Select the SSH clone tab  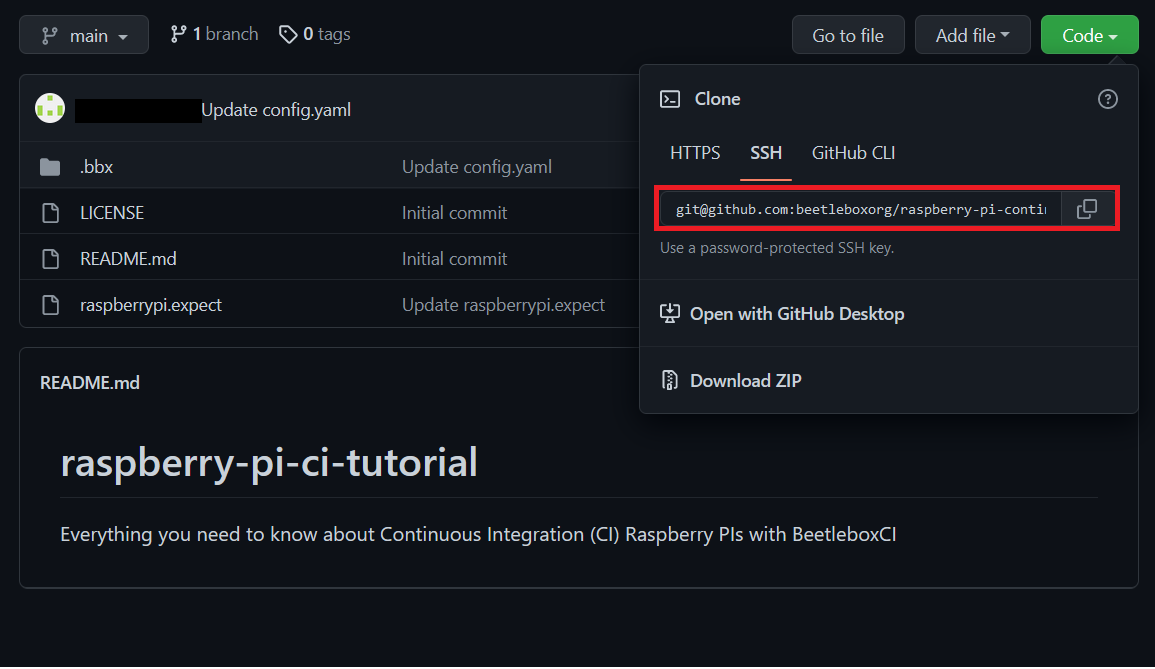766,153
